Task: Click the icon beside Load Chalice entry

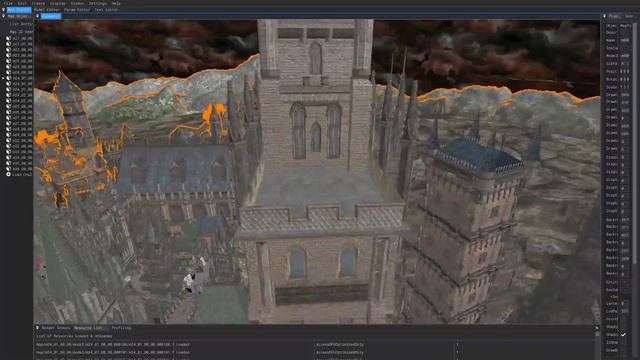Action: tap(8, 174)
